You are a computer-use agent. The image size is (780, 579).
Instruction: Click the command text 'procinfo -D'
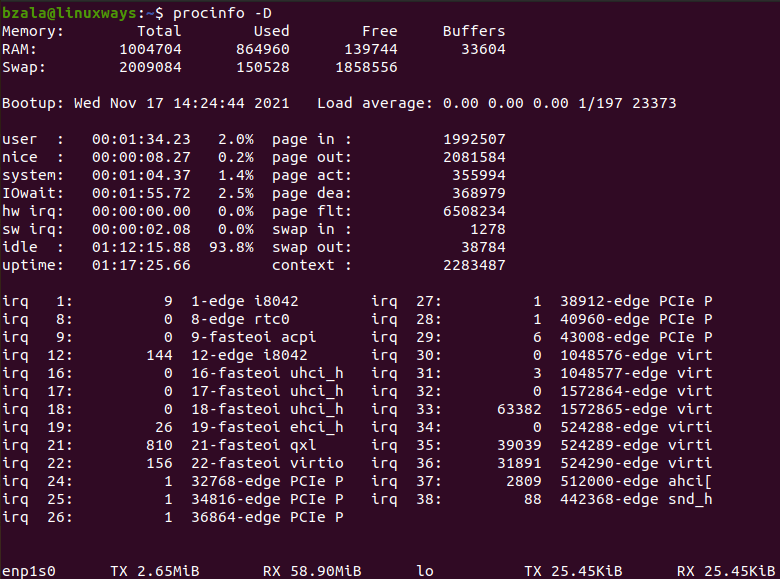tap(222, 13)
